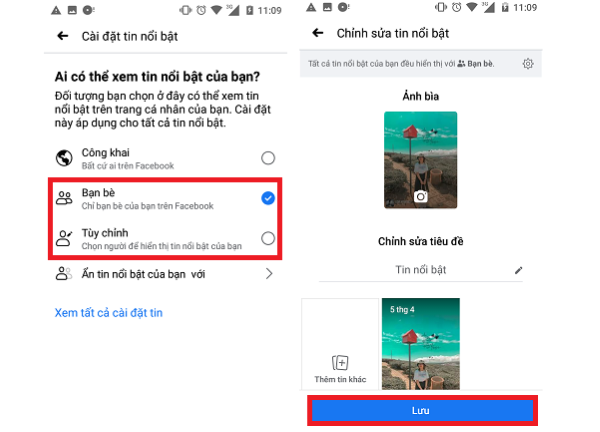Select the 5 thg 4 story thumbnail
This screenshot has height=432, width=600.
tap(421, 344)
